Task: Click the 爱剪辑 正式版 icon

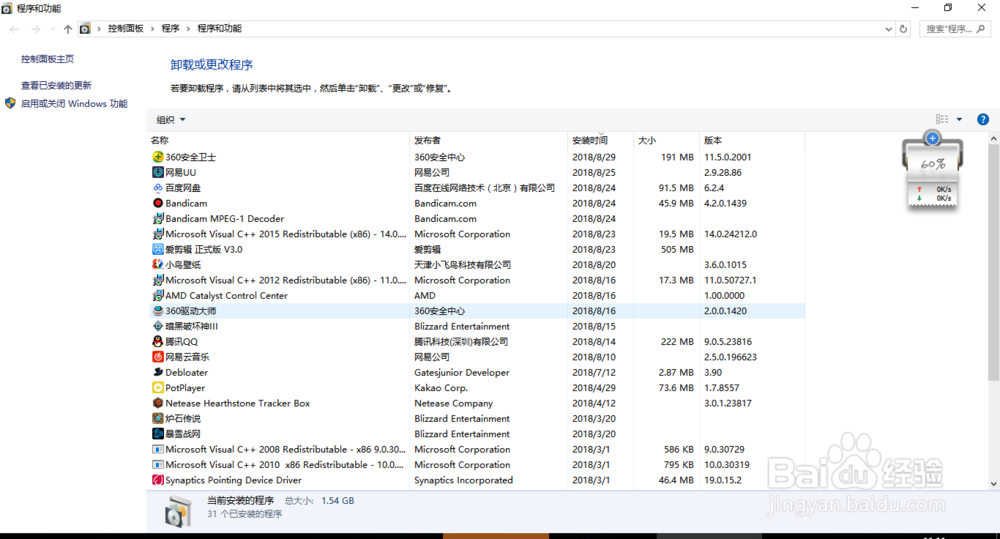Action: 158,249
